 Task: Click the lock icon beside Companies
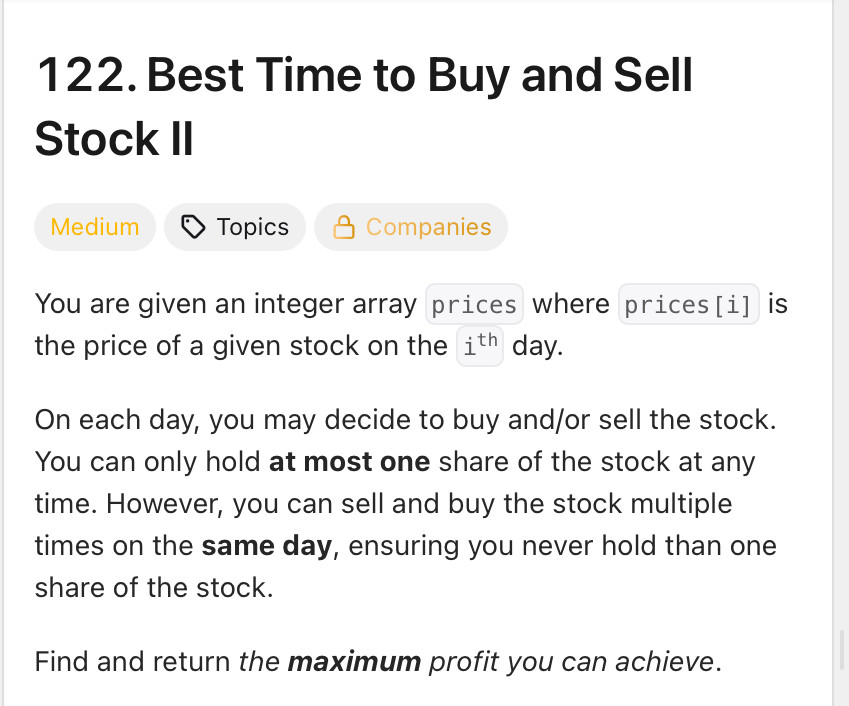344,227
